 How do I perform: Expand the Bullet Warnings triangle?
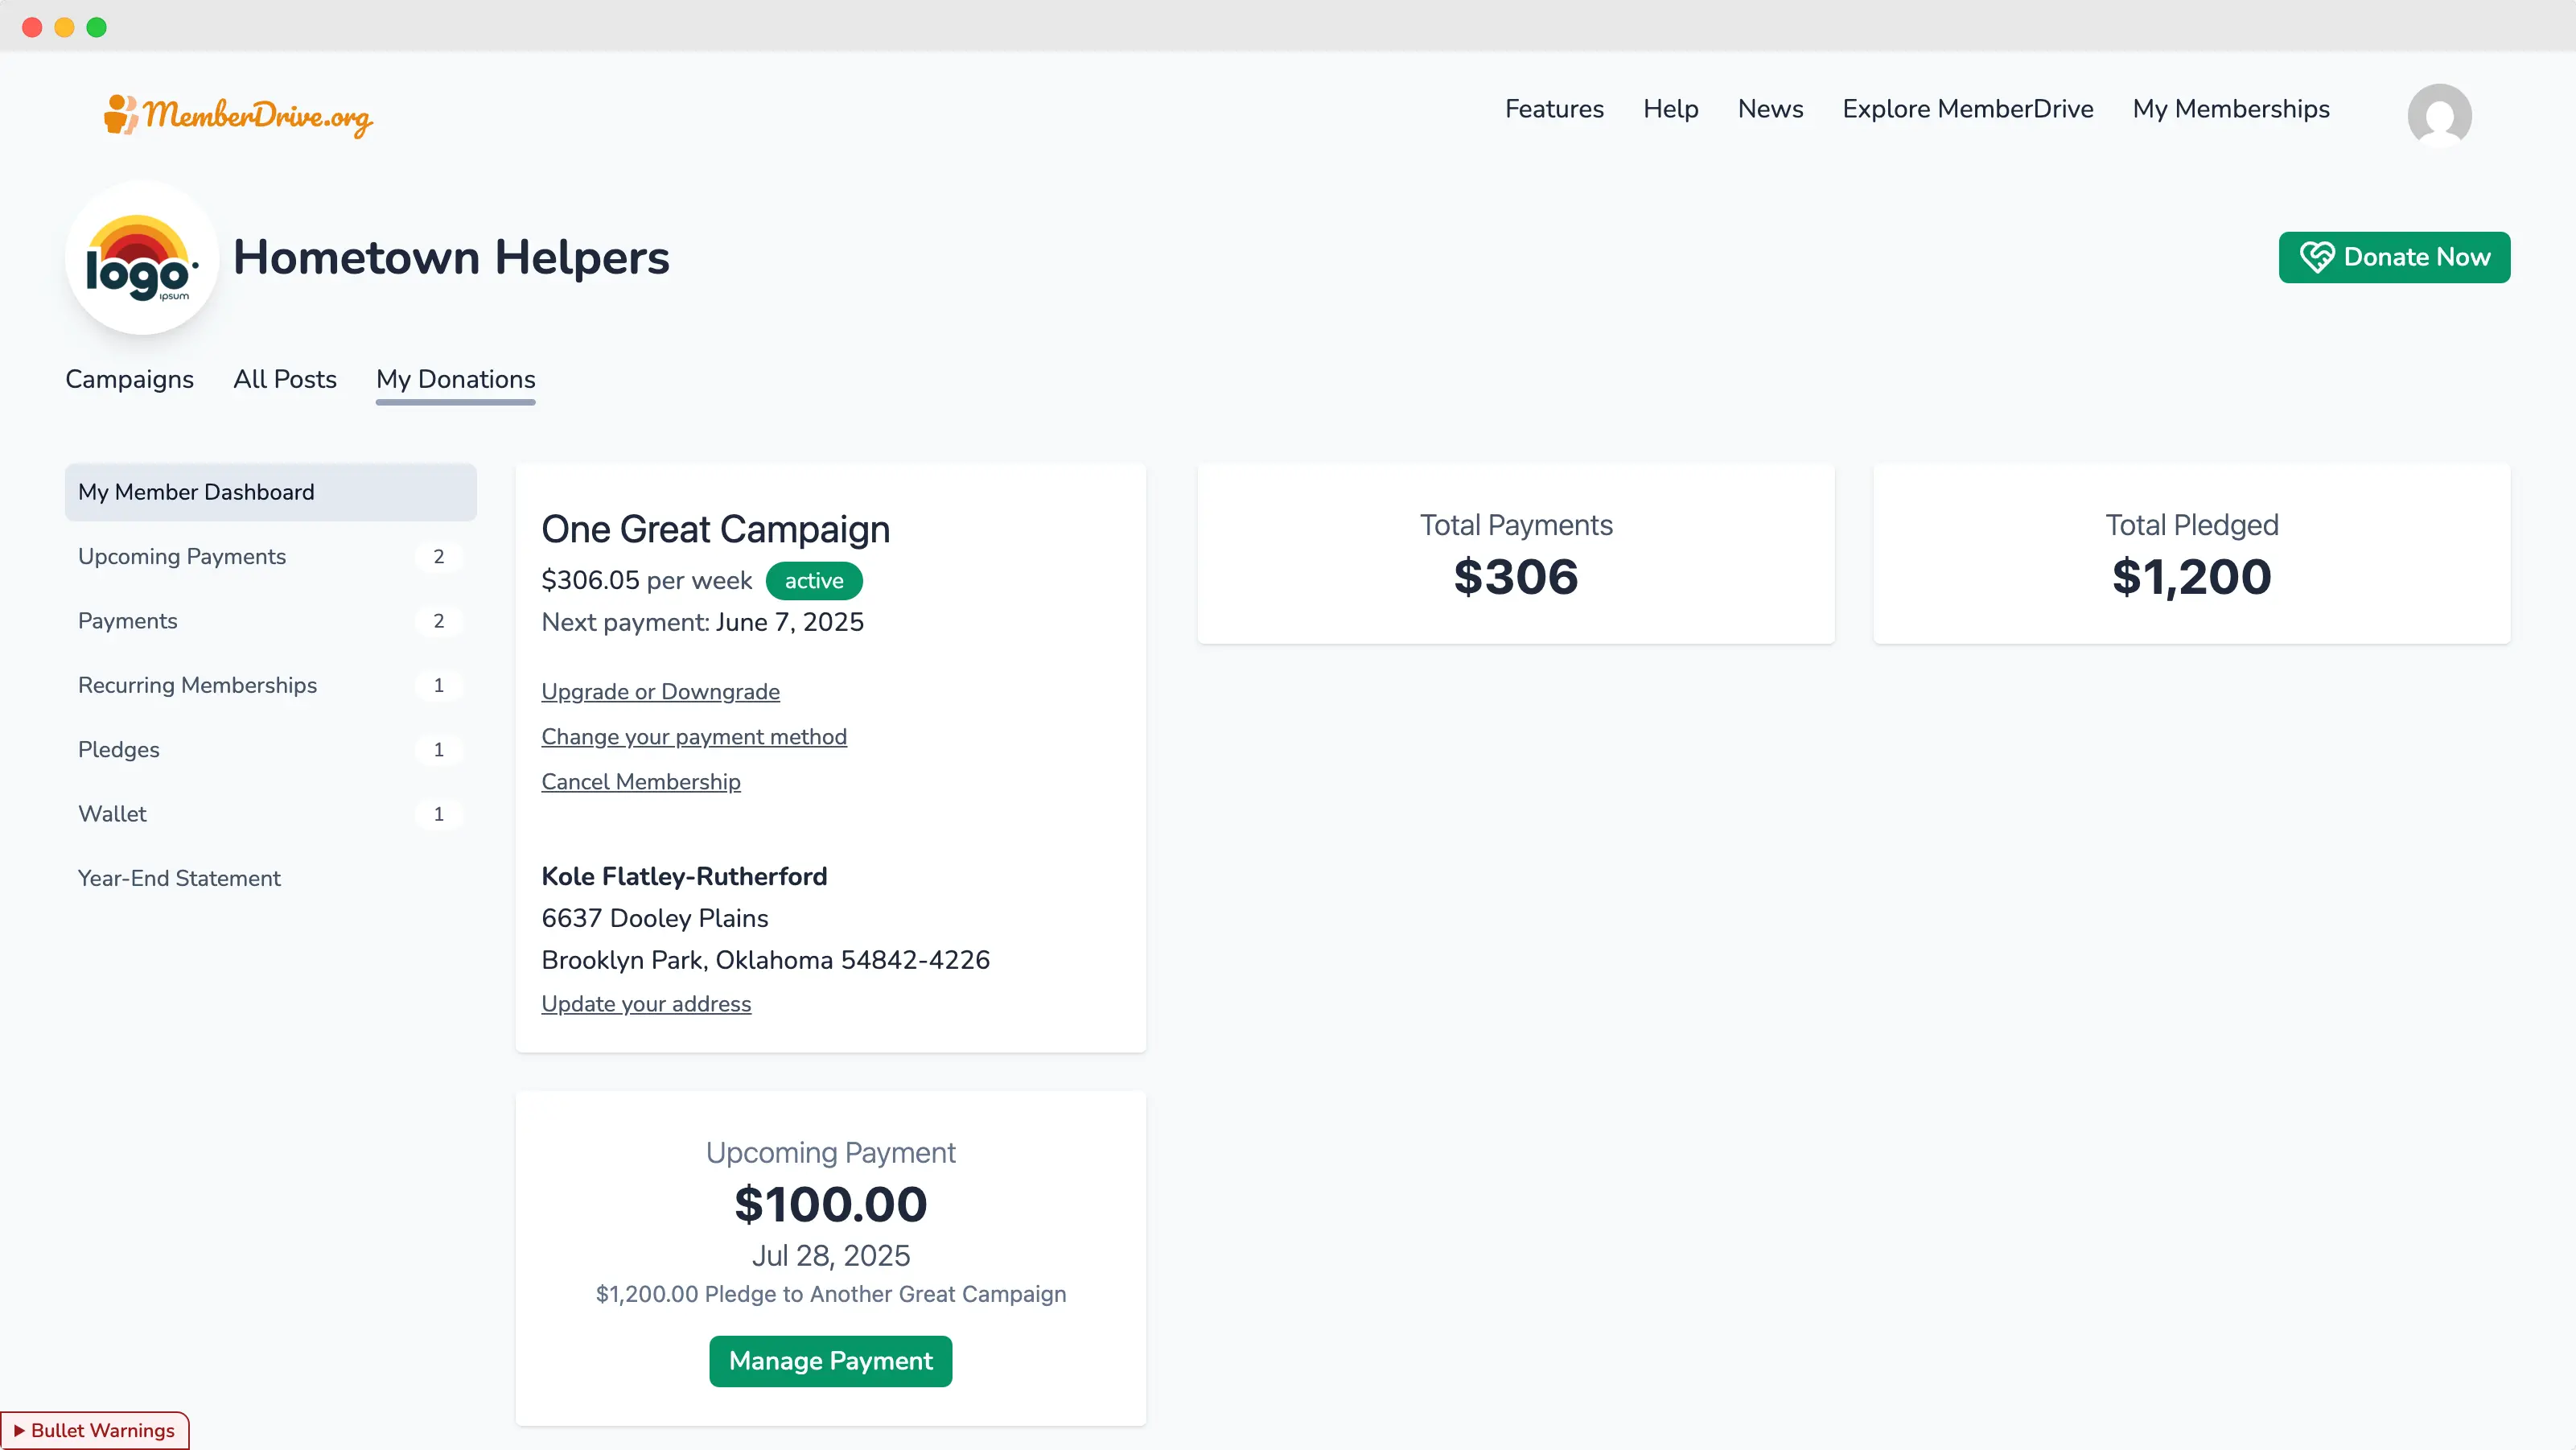coord(19,1430)
